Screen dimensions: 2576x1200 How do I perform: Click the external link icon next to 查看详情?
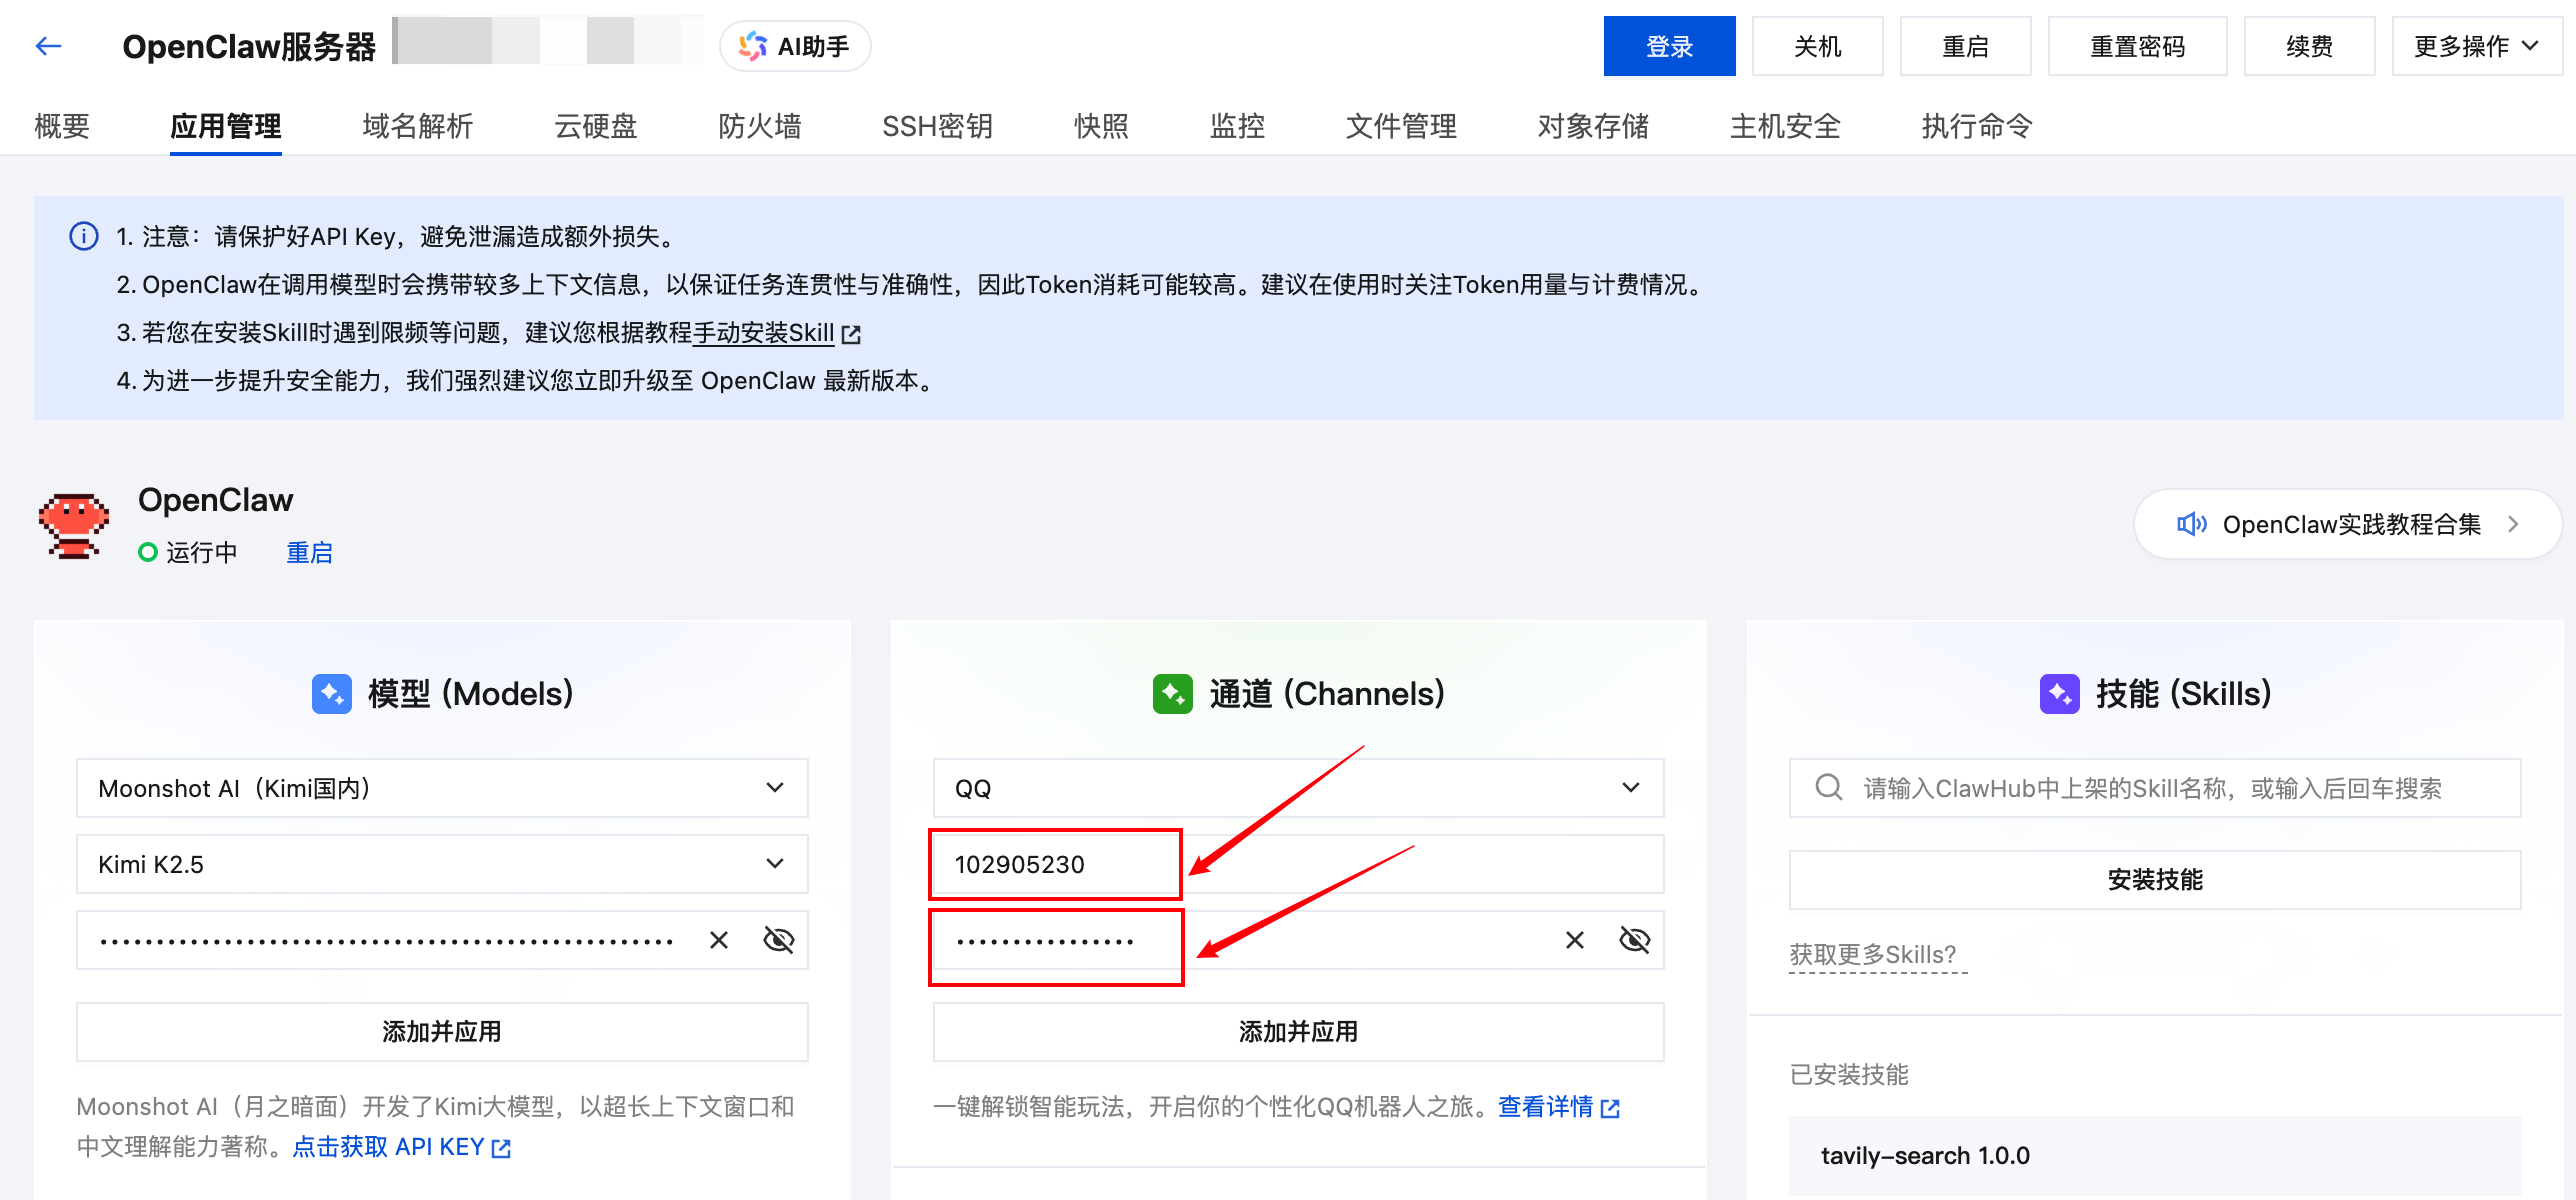pos(1610,1108)
